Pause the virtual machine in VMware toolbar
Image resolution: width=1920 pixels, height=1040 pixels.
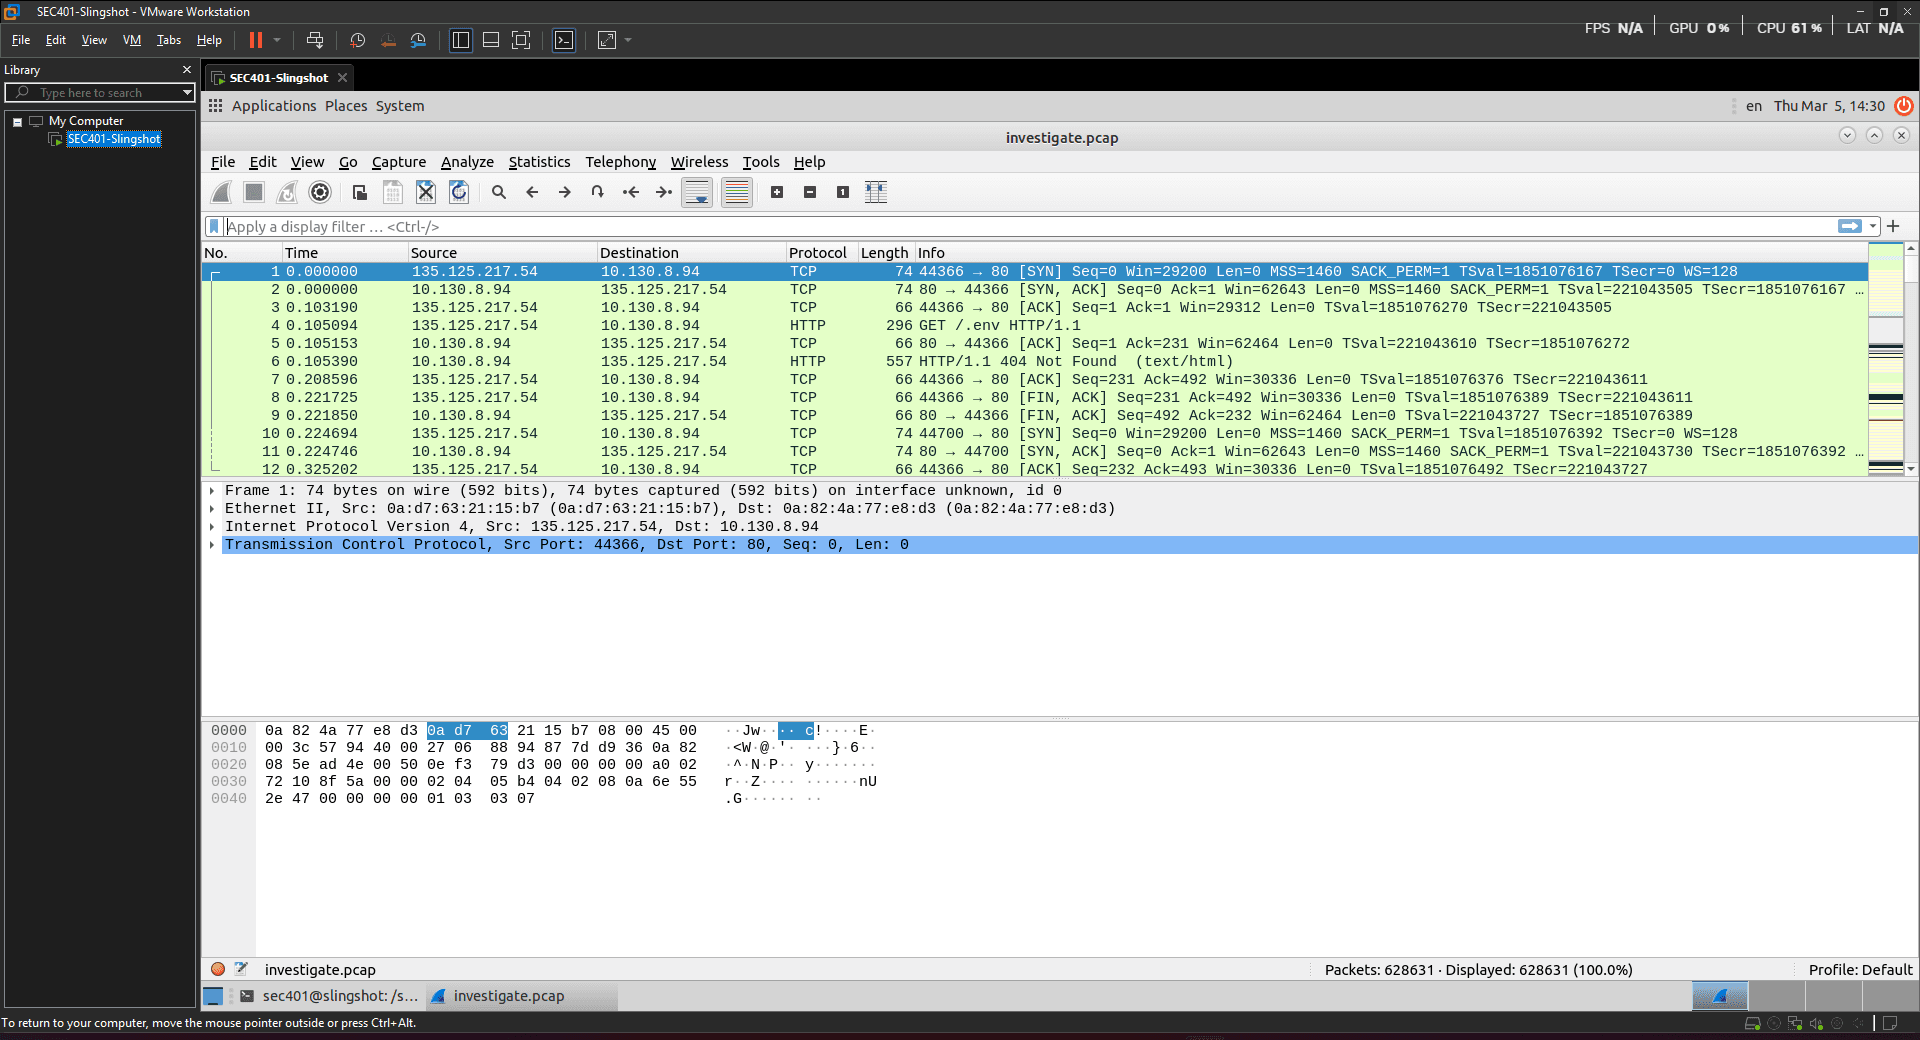click(256, 40)
